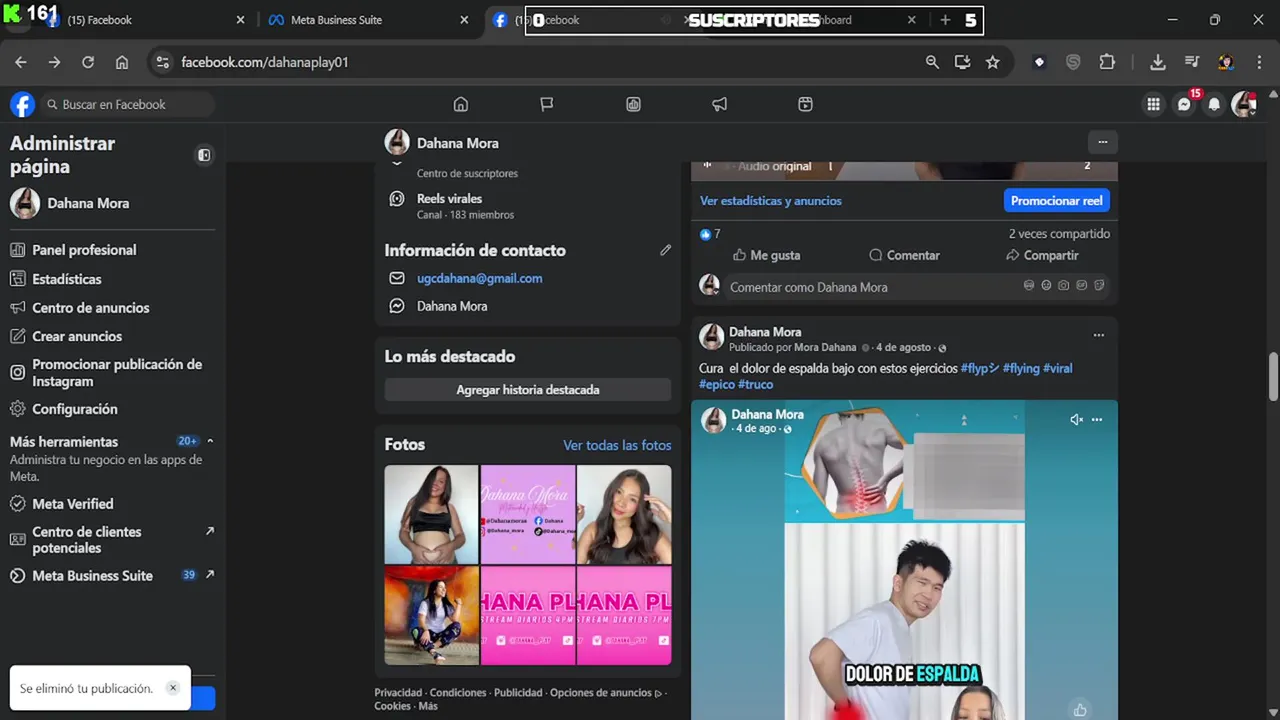Open Chrome downloads icon
Screen dimensions: 1280x720
pyautogui.click(x=1157, y=62)
